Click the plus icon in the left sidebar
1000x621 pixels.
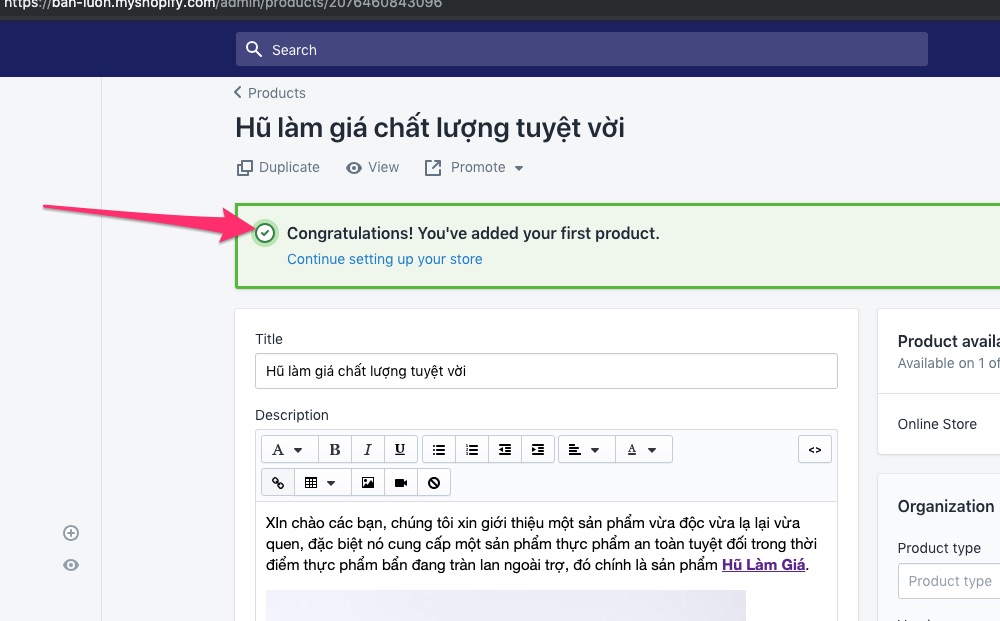coord(70,533)
